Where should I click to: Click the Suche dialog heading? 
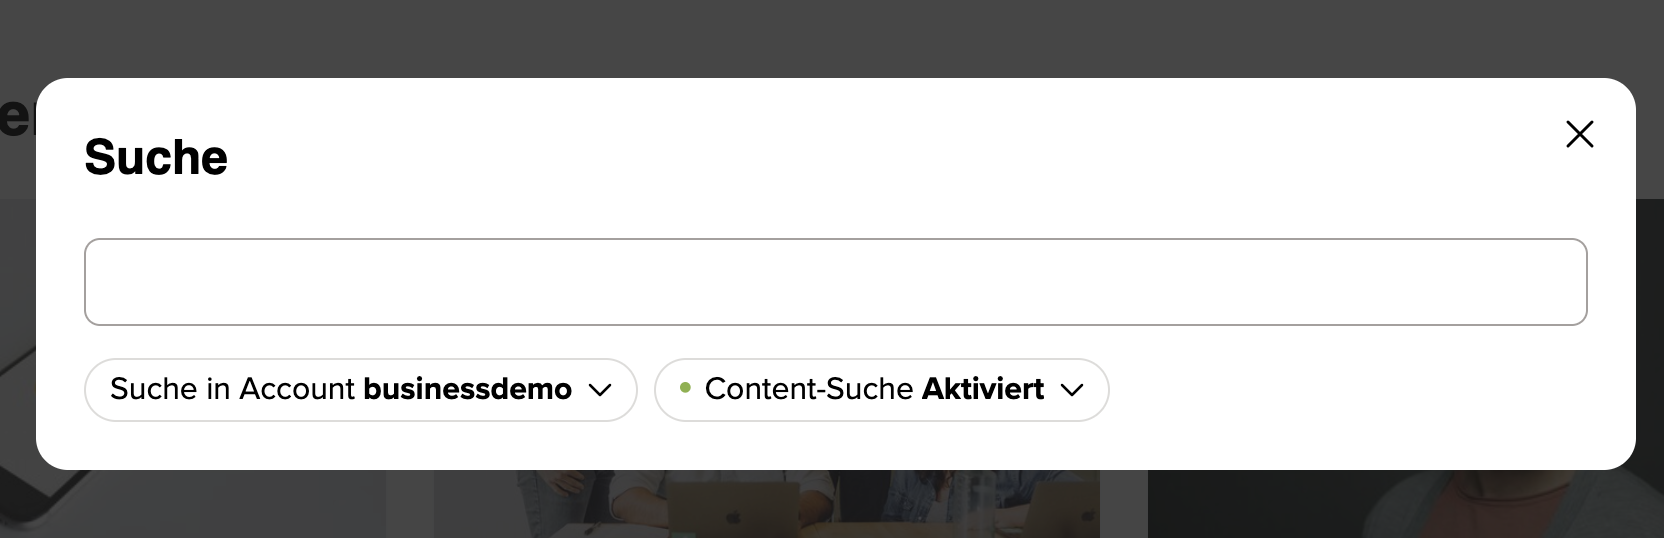point(156,157)
